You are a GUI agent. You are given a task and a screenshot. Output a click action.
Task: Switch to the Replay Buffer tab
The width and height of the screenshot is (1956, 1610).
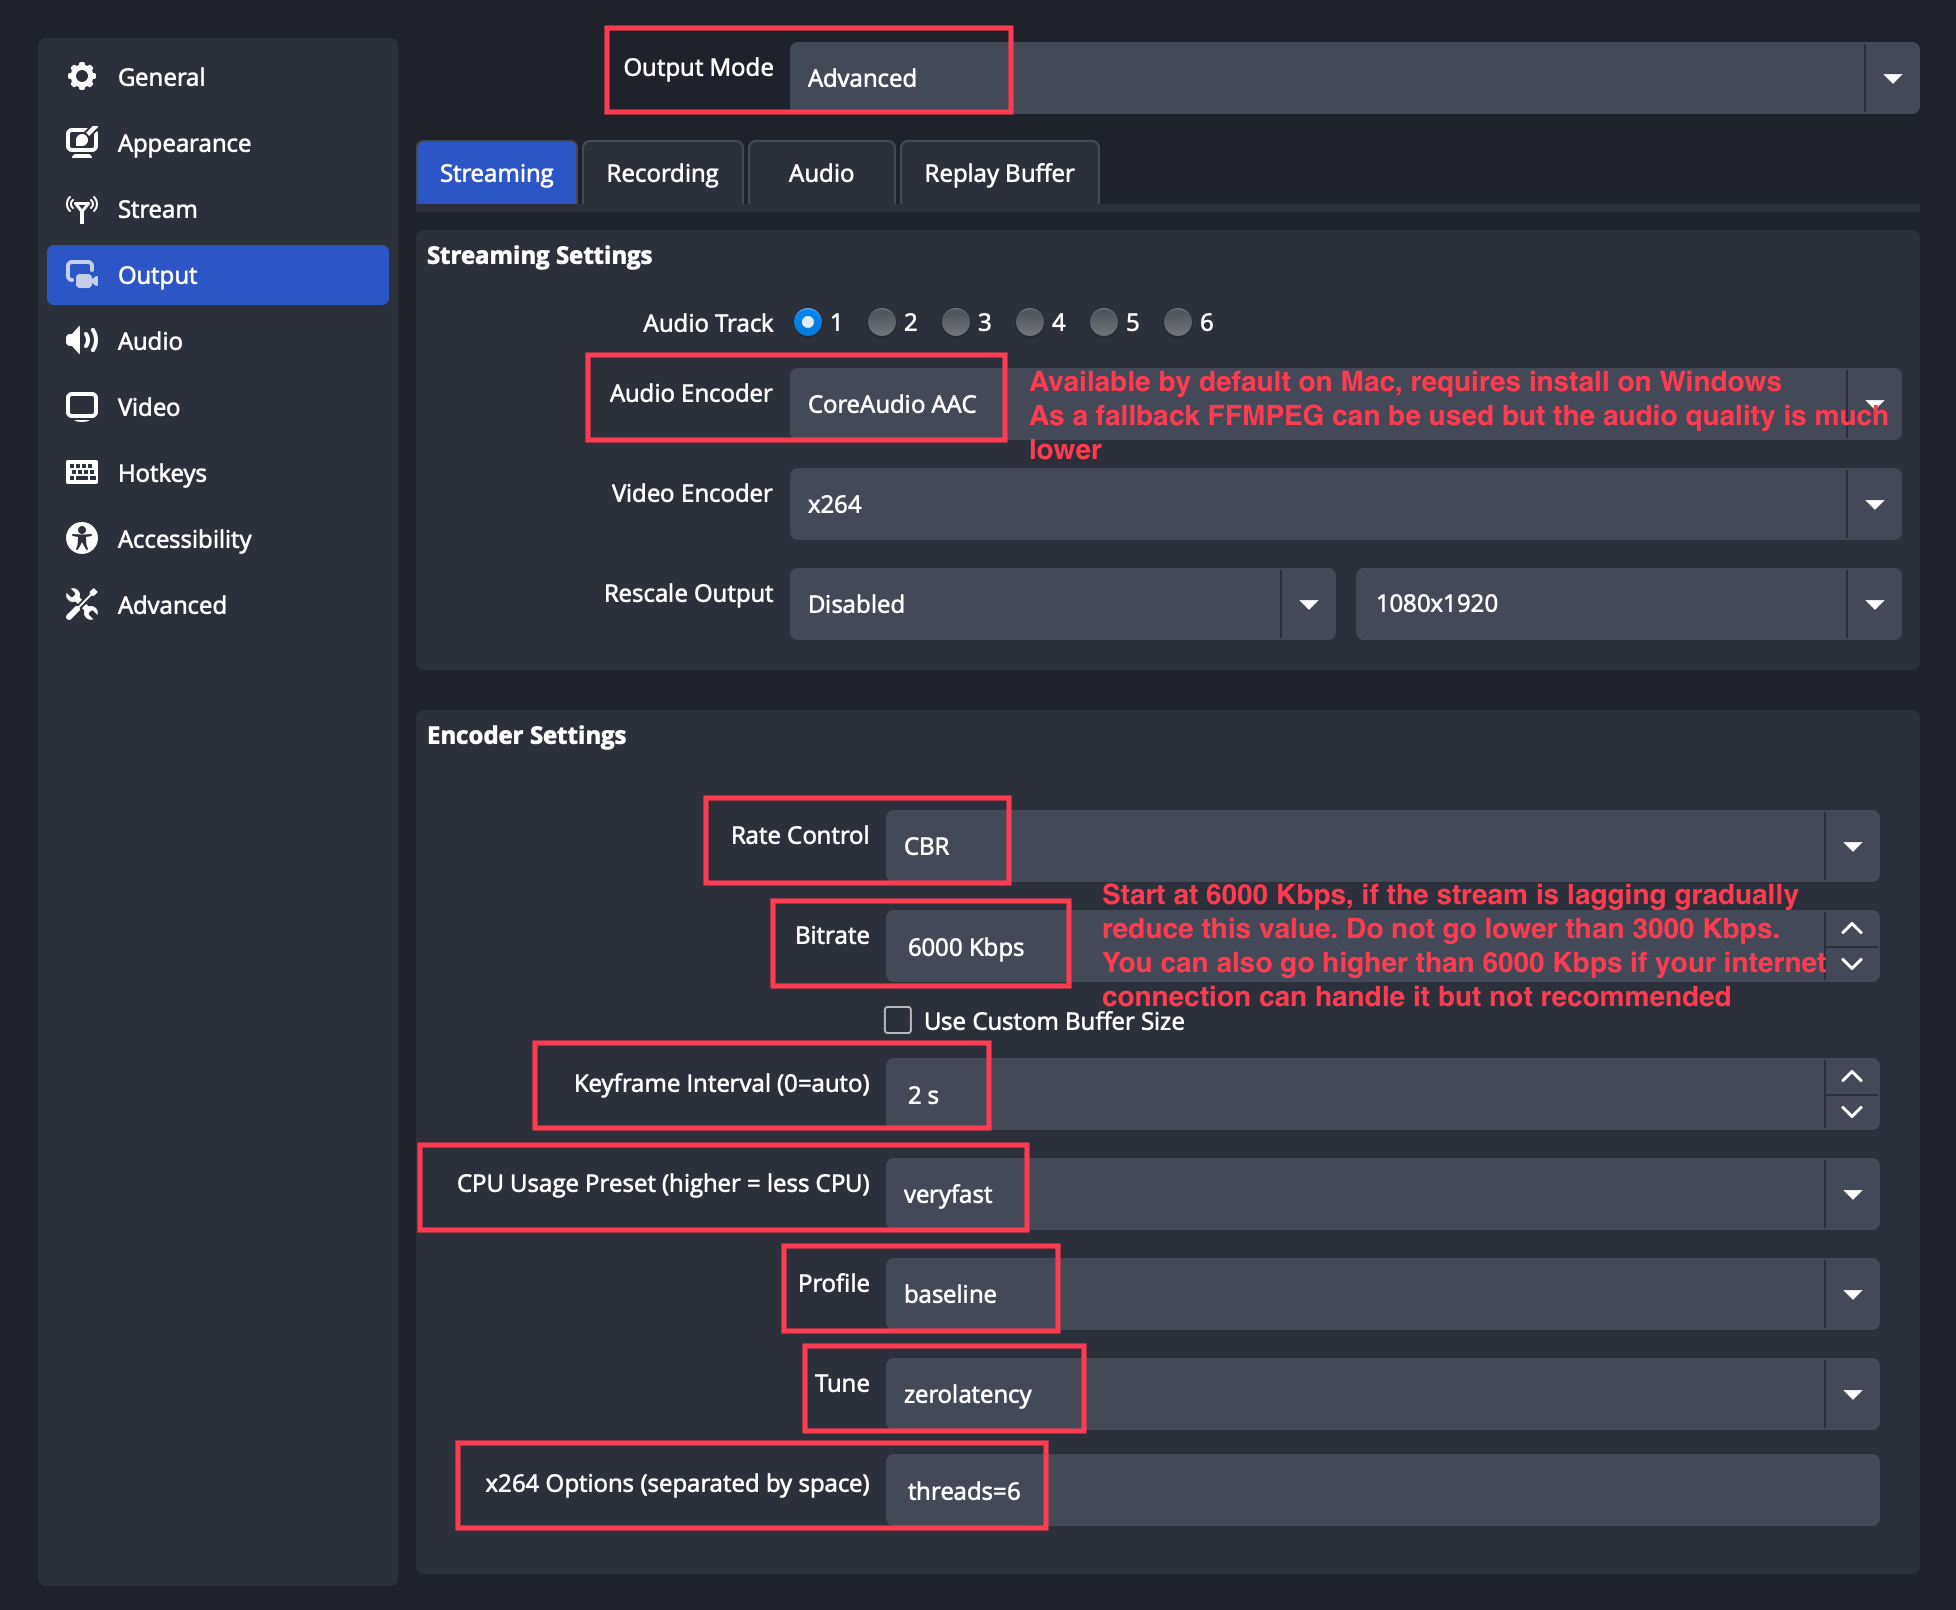click(999, 173)
